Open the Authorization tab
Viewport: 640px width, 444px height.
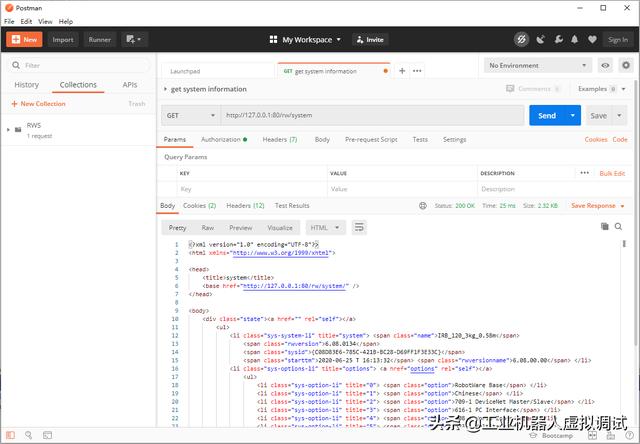tap(224, 139)
